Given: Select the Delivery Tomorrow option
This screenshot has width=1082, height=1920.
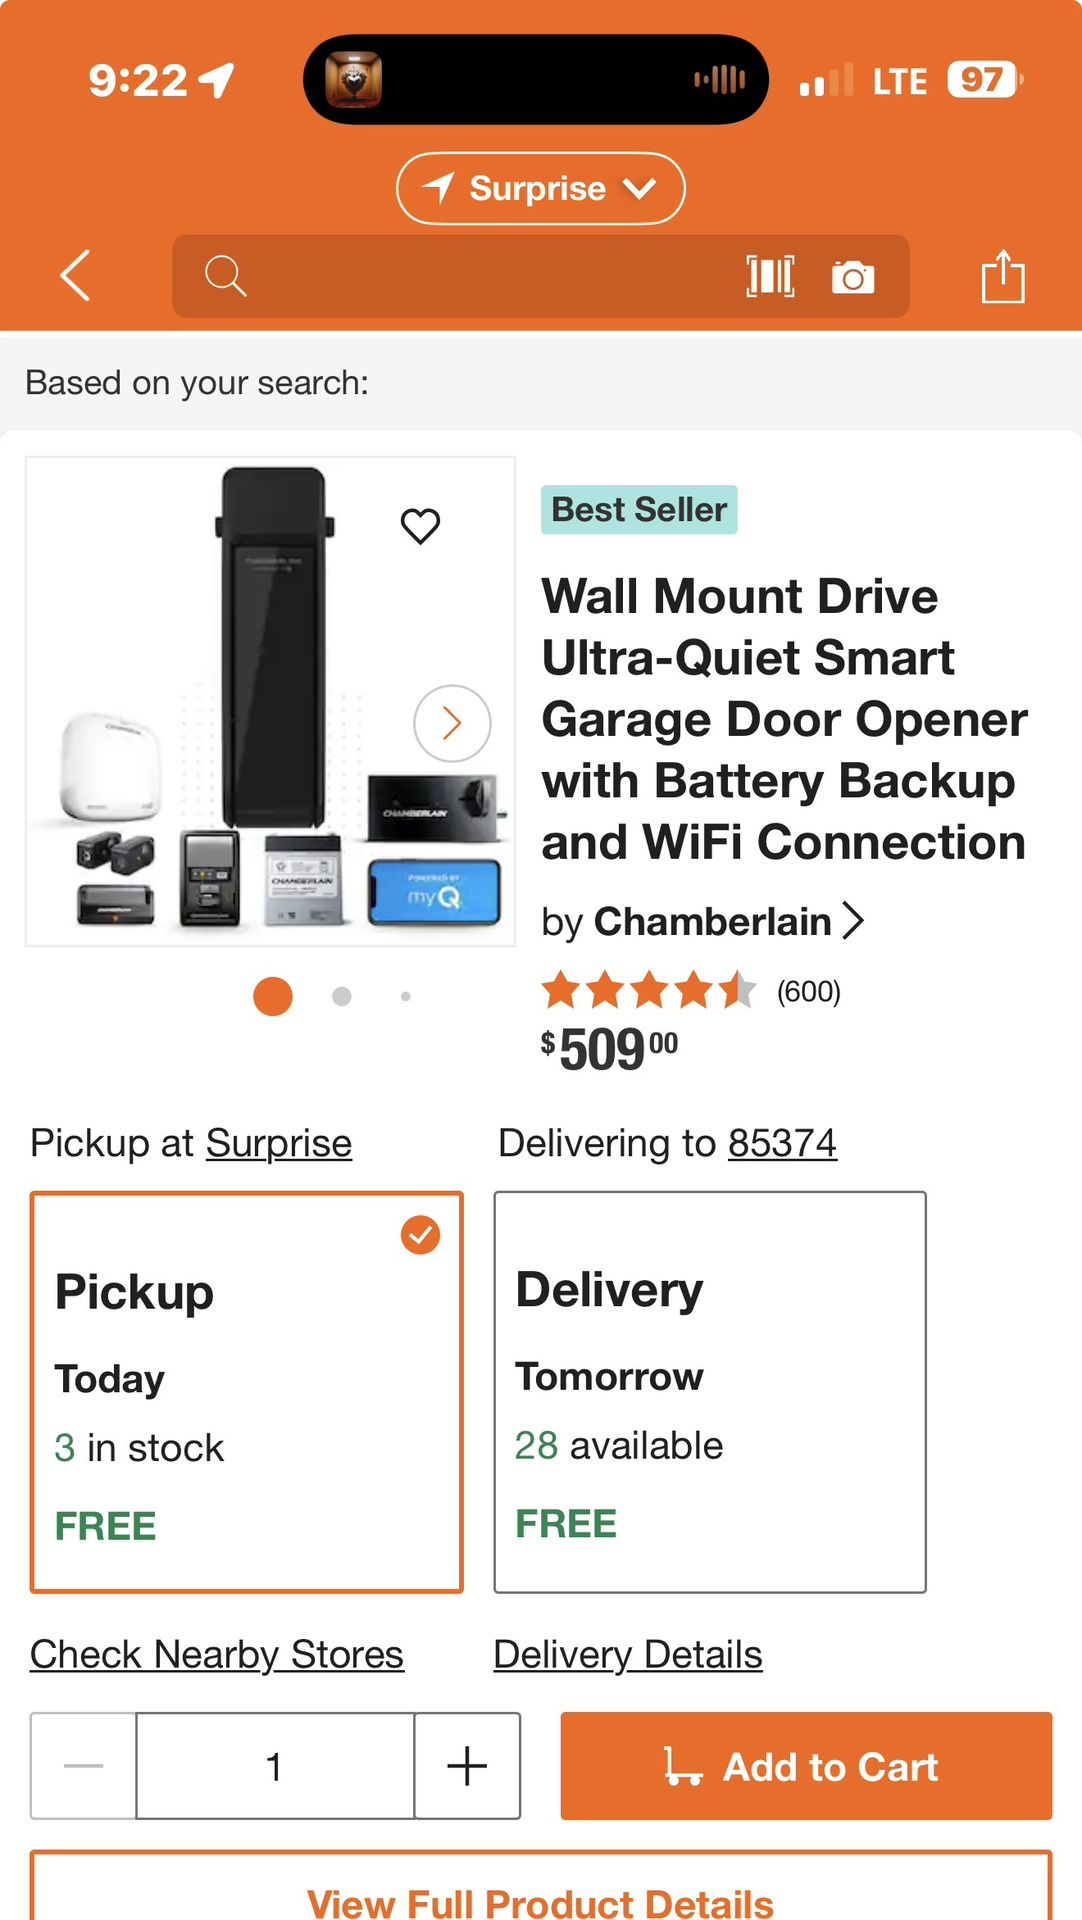Looking at the screenshot, I should [709, 1391].
